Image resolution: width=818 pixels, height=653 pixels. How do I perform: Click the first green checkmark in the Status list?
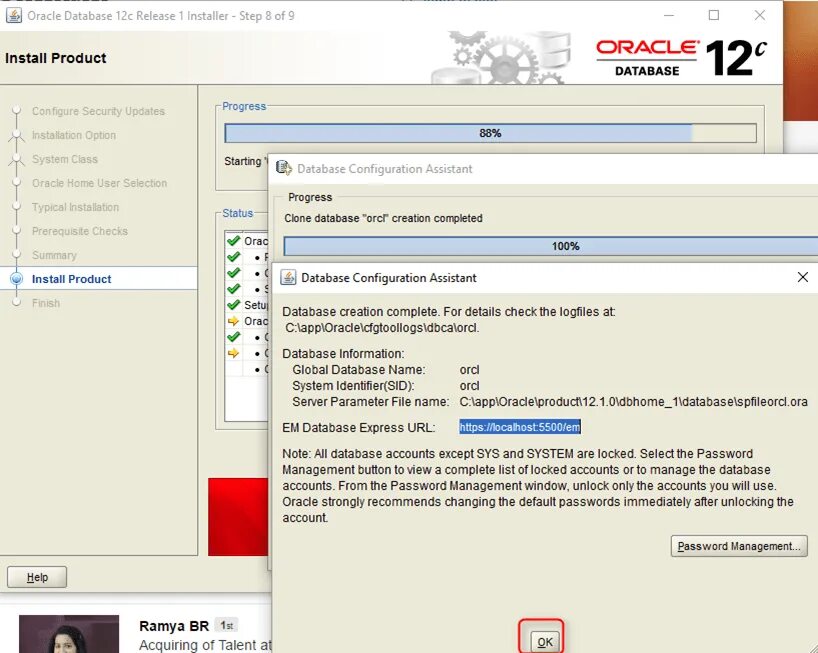point(233,240)
